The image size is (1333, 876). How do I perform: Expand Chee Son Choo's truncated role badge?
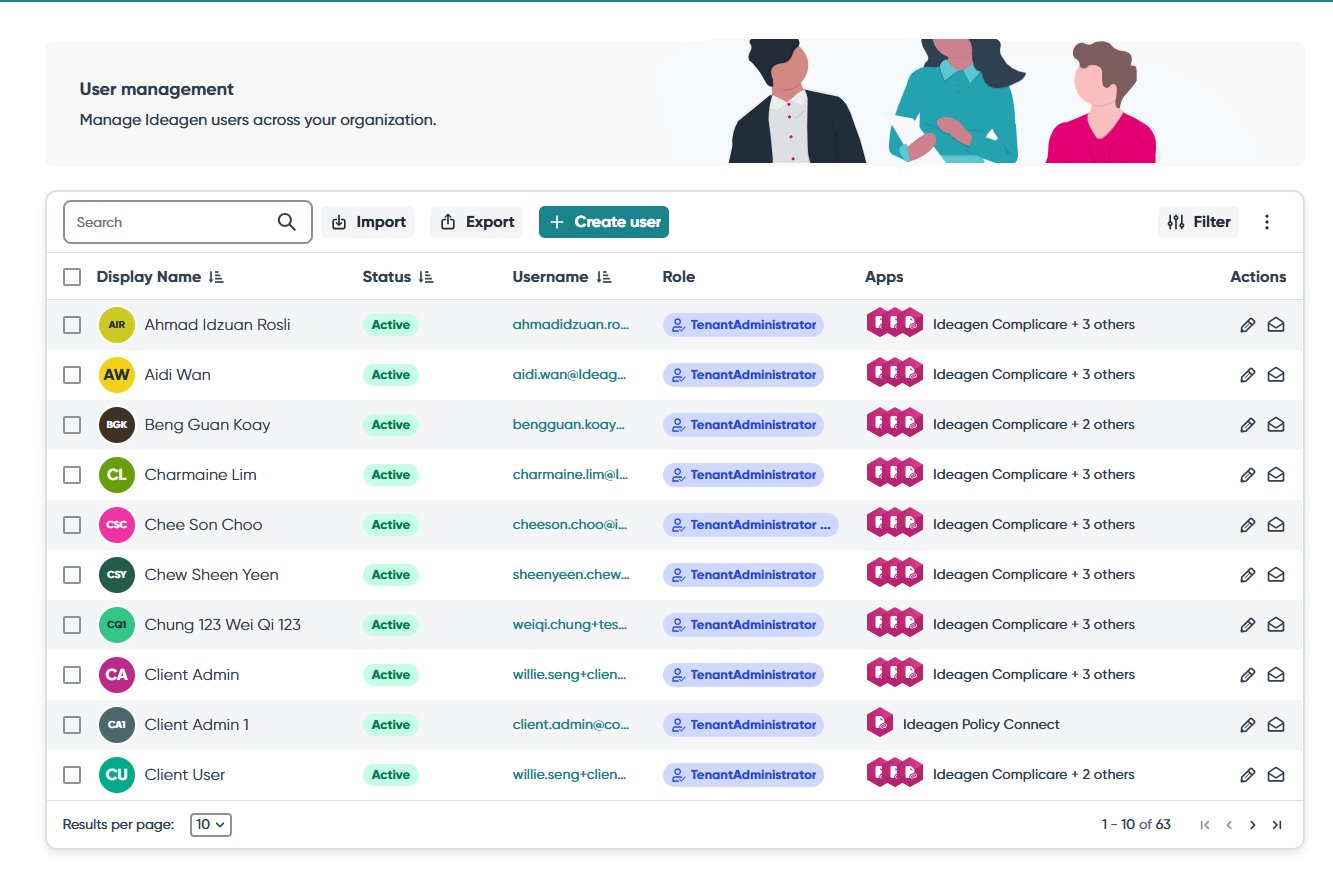tap(751, 525)
